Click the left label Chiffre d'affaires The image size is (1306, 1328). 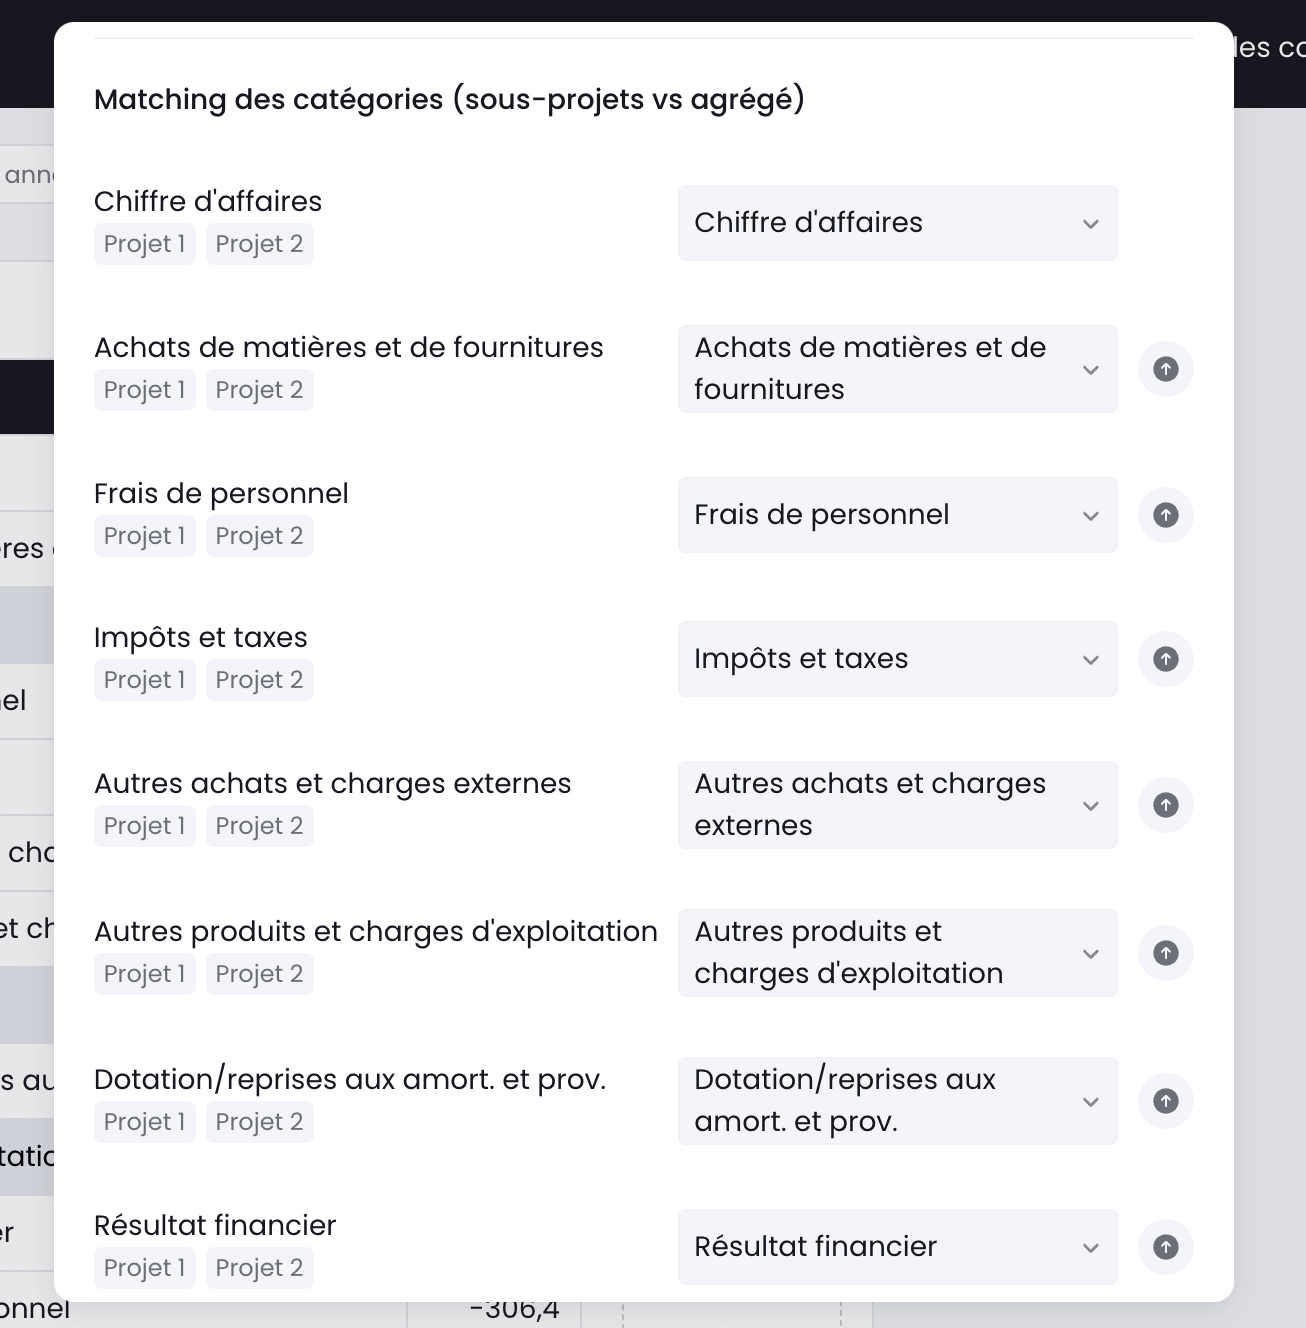click(208, 202)
